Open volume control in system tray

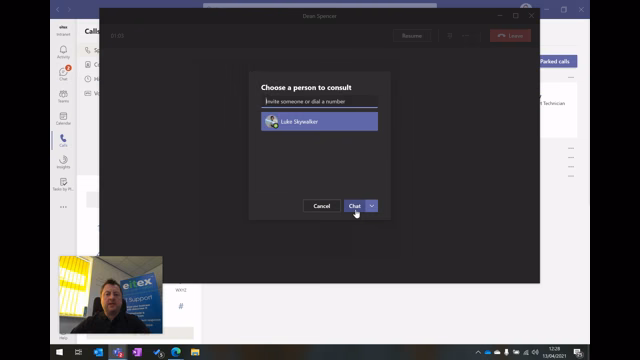tap(535, 352)
